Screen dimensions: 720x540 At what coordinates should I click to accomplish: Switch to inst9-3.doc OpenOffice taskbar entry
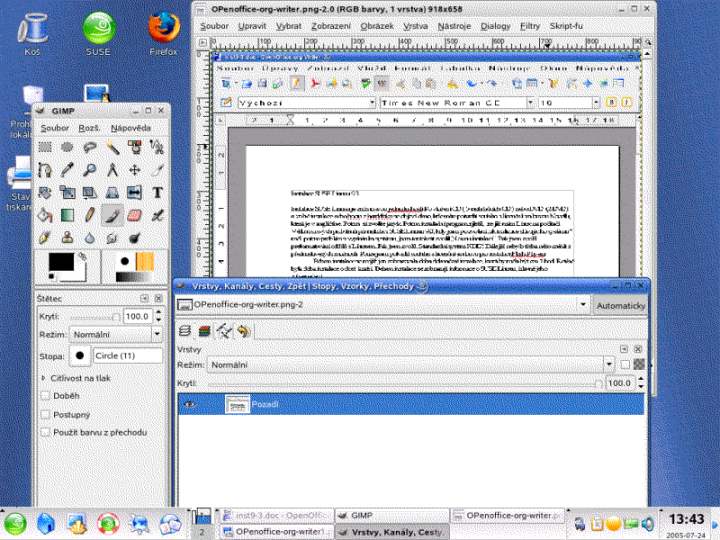coord(277,516)
